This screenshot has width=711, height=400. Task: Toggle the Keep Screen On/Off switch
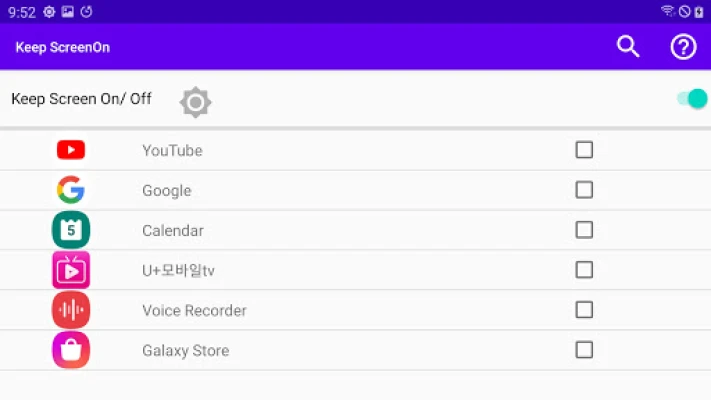692,99
